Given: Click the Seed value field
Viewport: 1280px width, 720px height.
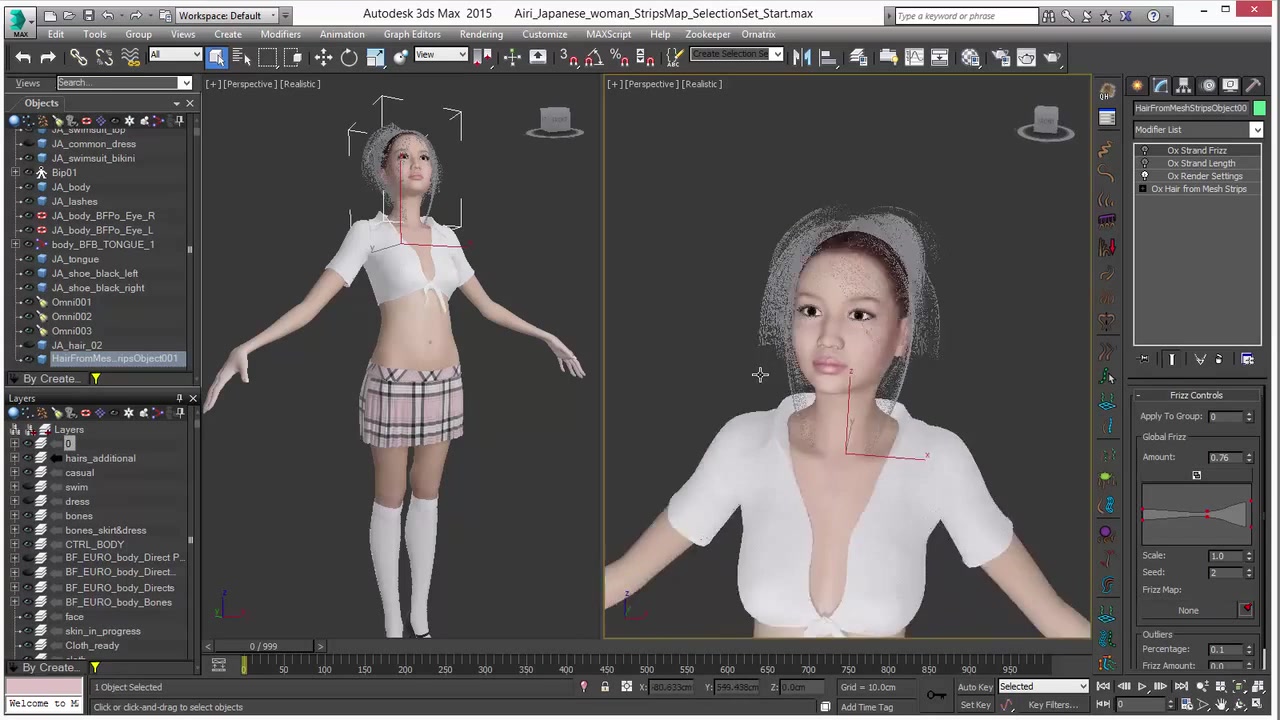Looking at the screenshot, I should 1224,573.
